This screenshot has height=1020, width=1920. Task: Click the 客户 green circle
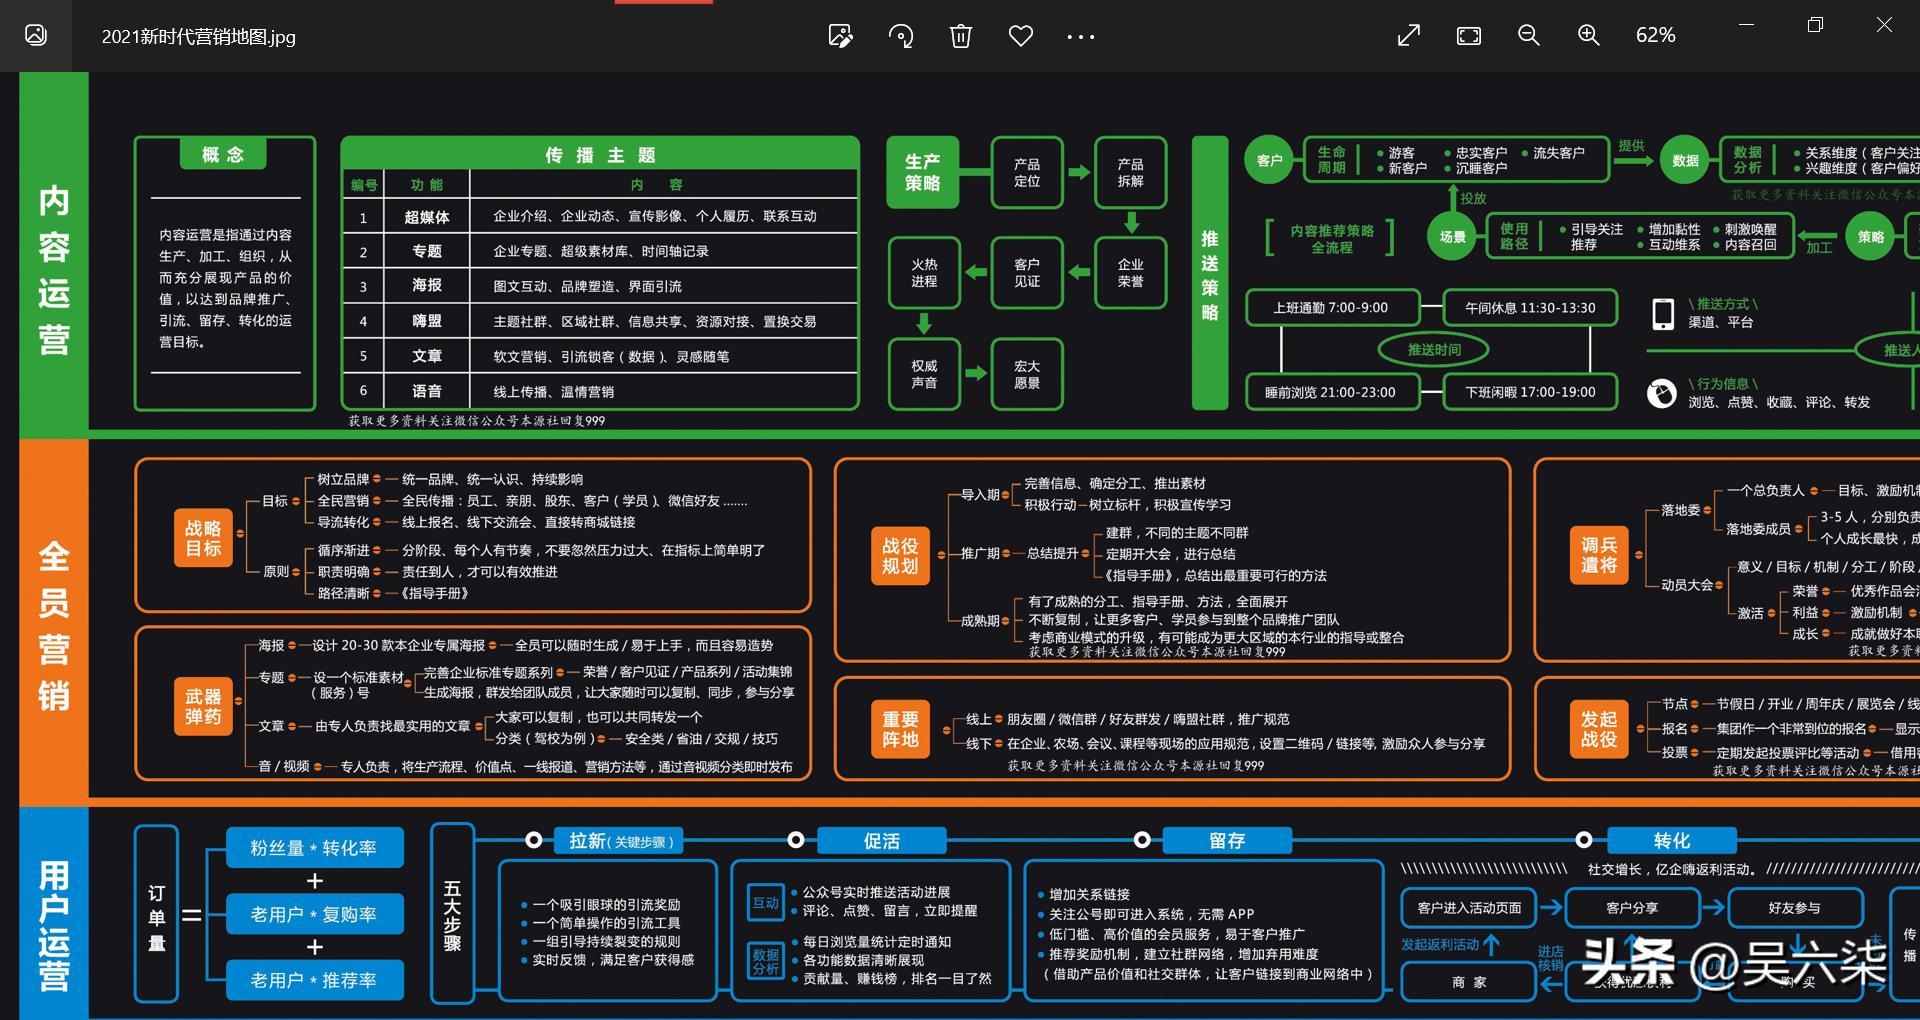1269,160
